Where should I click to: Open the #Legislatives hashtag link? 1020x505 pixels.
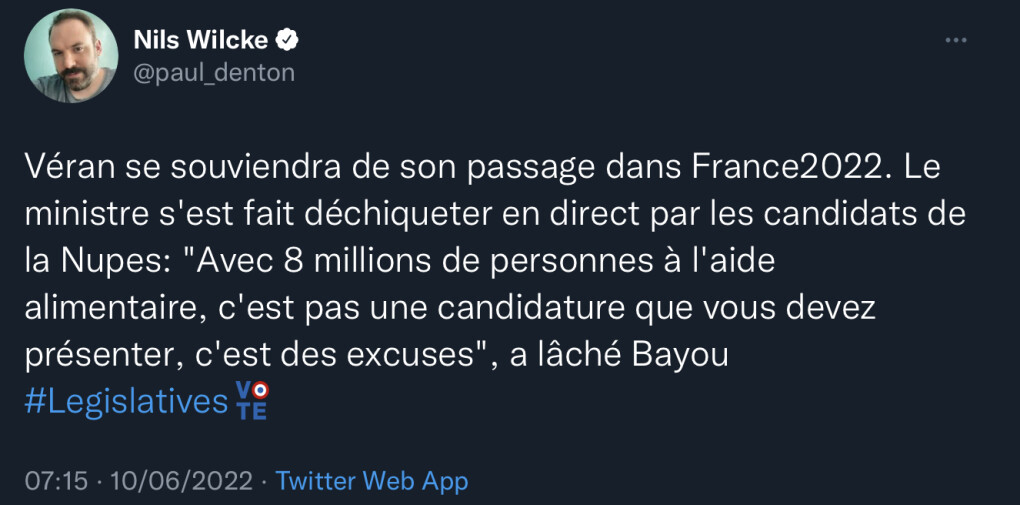click(x=125, y=401)
